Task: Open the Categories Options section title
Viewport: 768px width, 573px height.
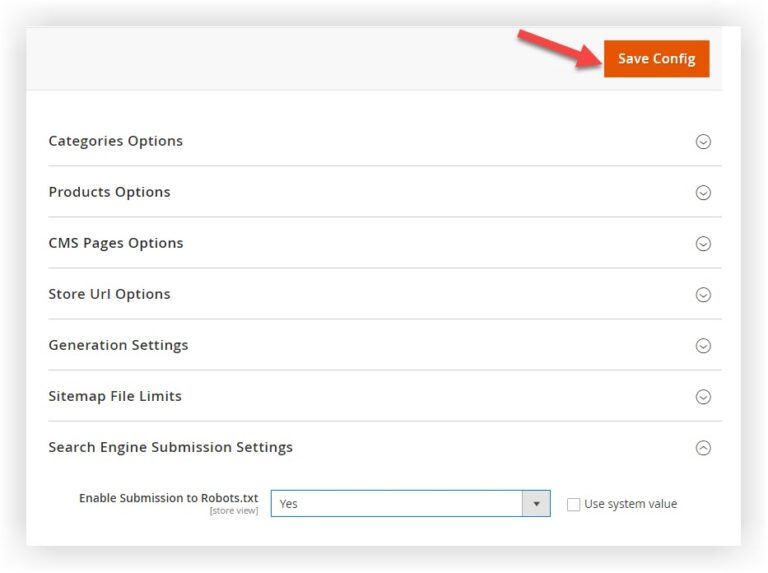Action: click(x=115, y=141)
